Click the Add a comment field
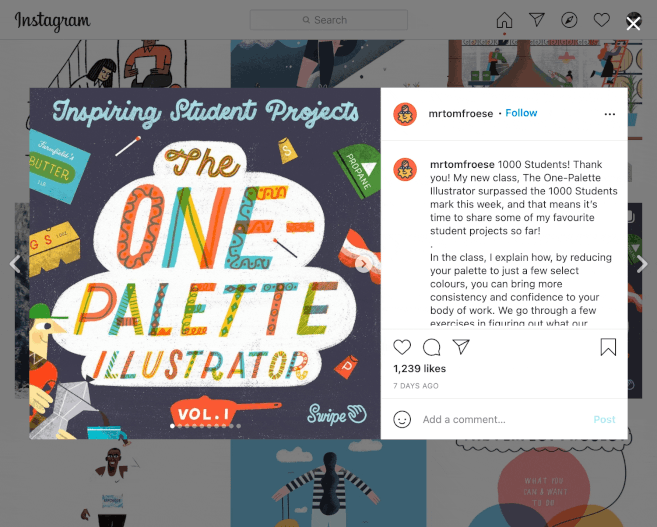 pyautogui.click(x=503, y=419)
